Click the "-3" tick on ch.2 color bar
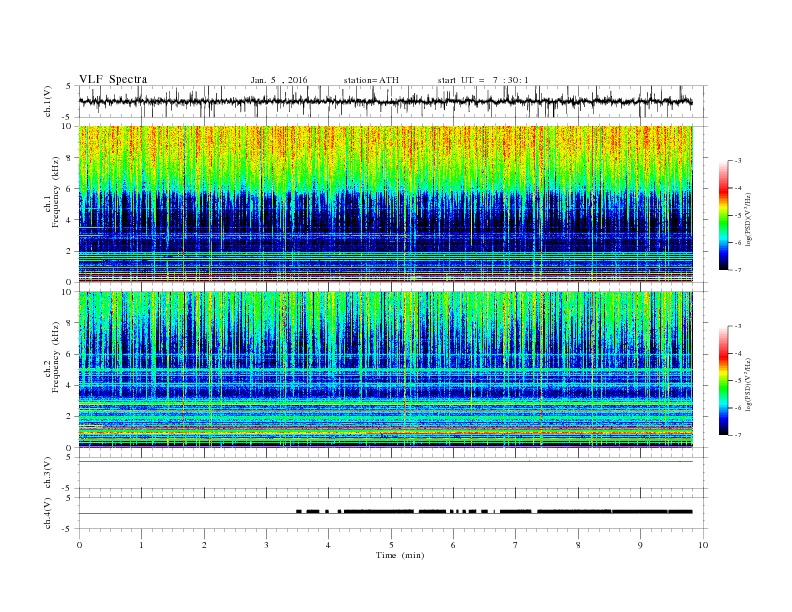The image size is (792, 612). 738,326
